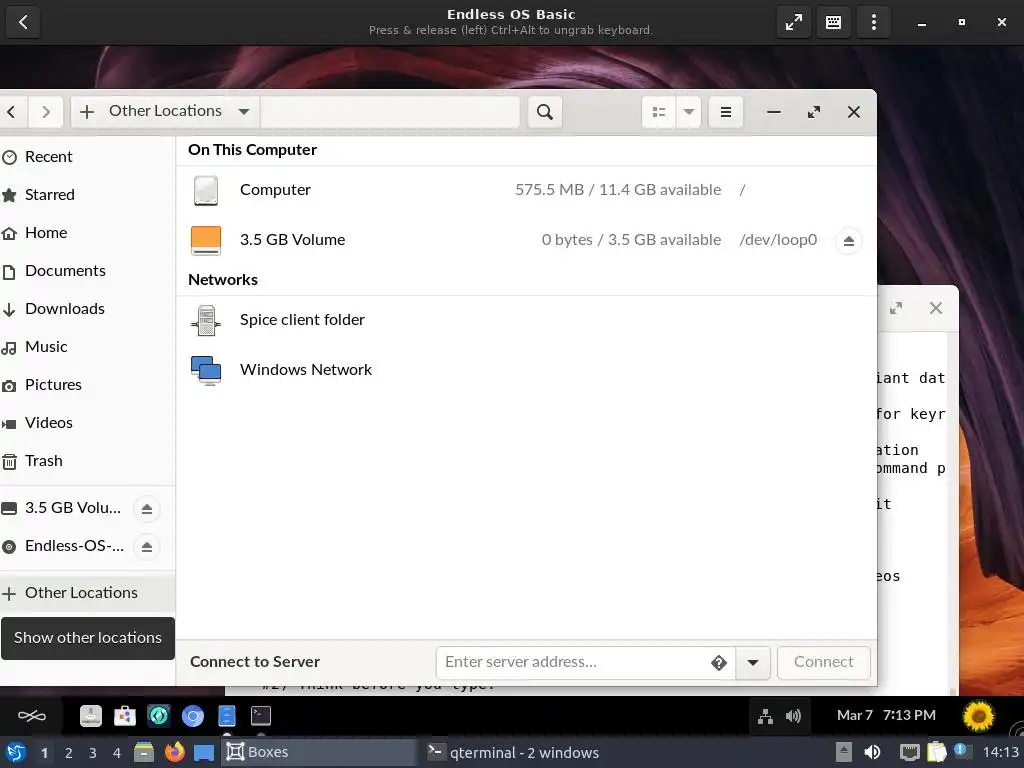
Task: Click the file manager search icon
Action: [x=545, y=112]
